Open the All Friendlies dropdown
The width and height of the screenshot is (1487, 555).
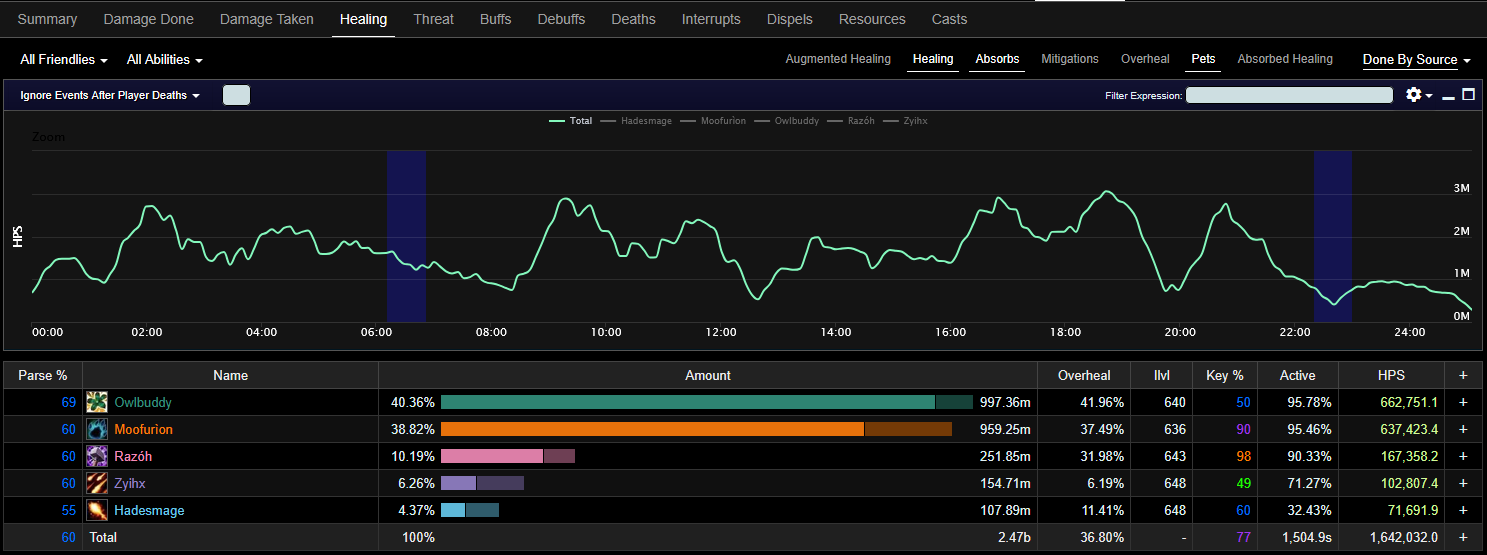(64, 60)
